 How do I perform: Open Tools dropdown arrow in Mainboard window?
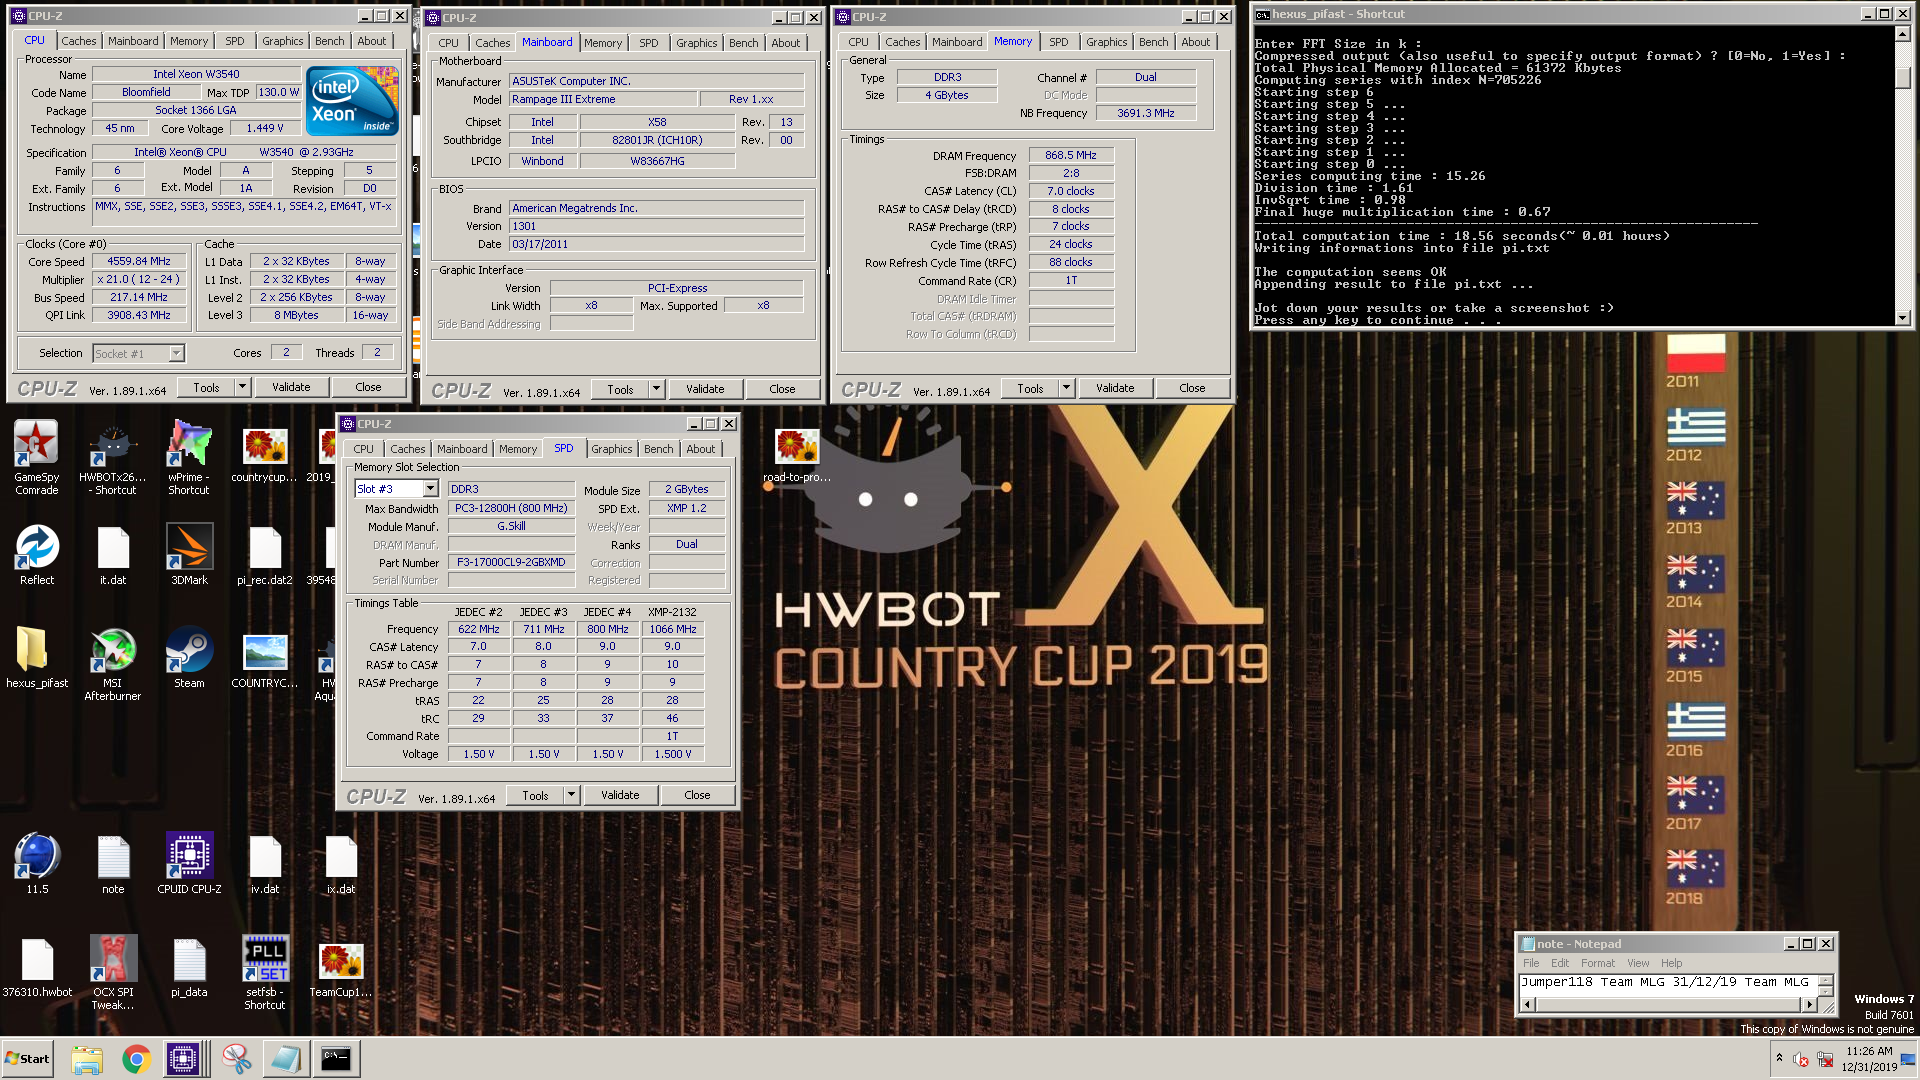click(656, 389)
